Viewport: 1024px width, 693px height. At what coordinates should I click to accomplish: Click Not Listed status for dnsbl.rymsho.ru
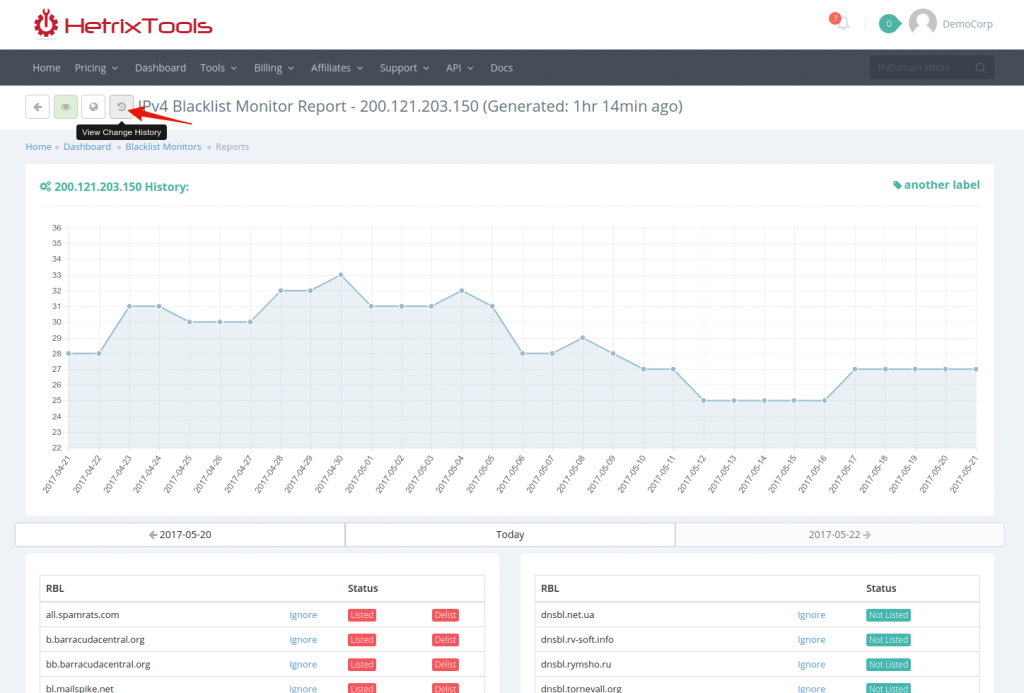click(888, 664)
